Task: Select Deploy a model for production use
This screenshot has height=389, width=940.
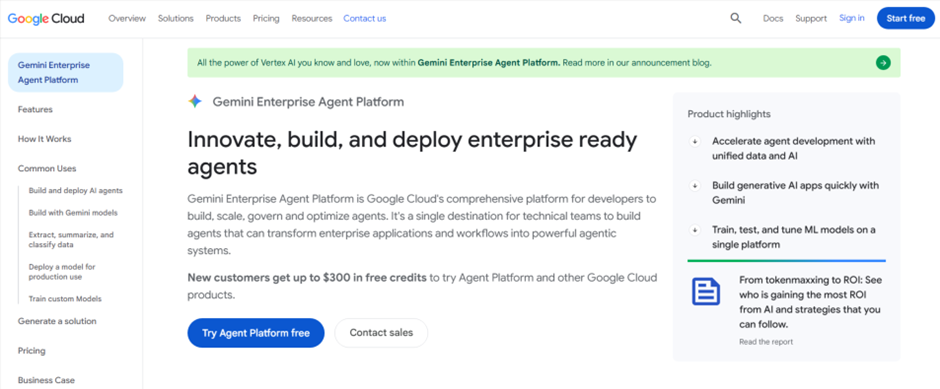Action: tap(62, 272)
